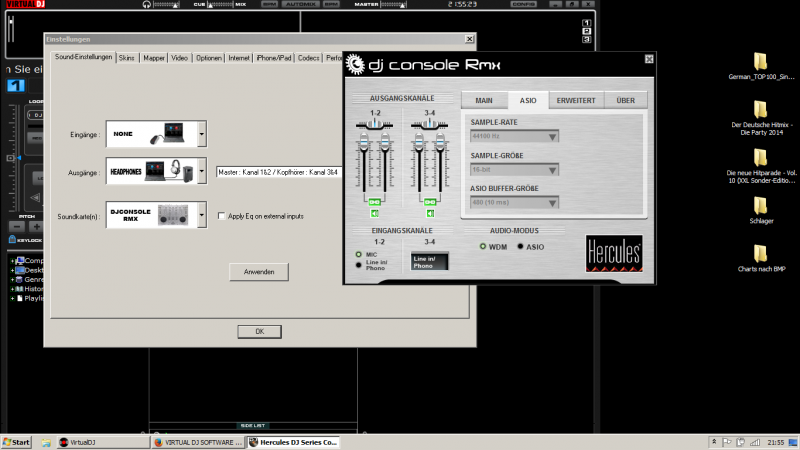Click the master volume slider in top bar
This screenshot has width=800, height=450.
(393, 4)
